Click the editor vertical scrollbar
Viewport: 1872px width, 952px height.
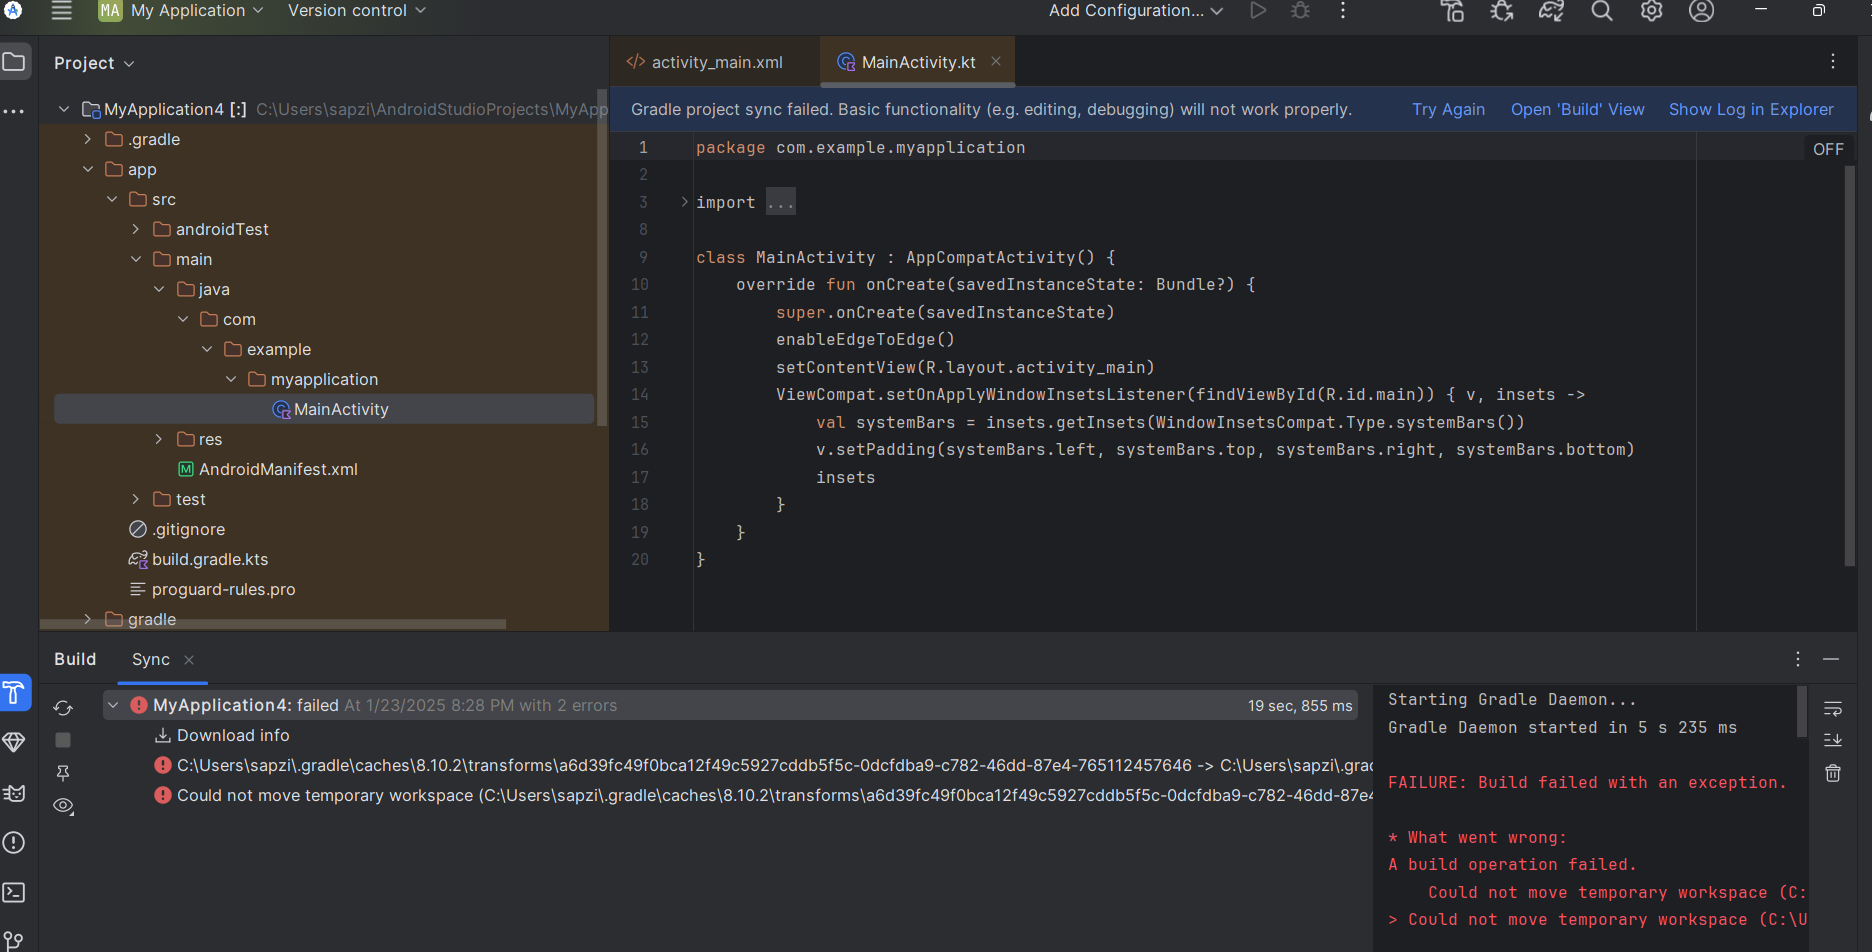tap(1850, 366)
